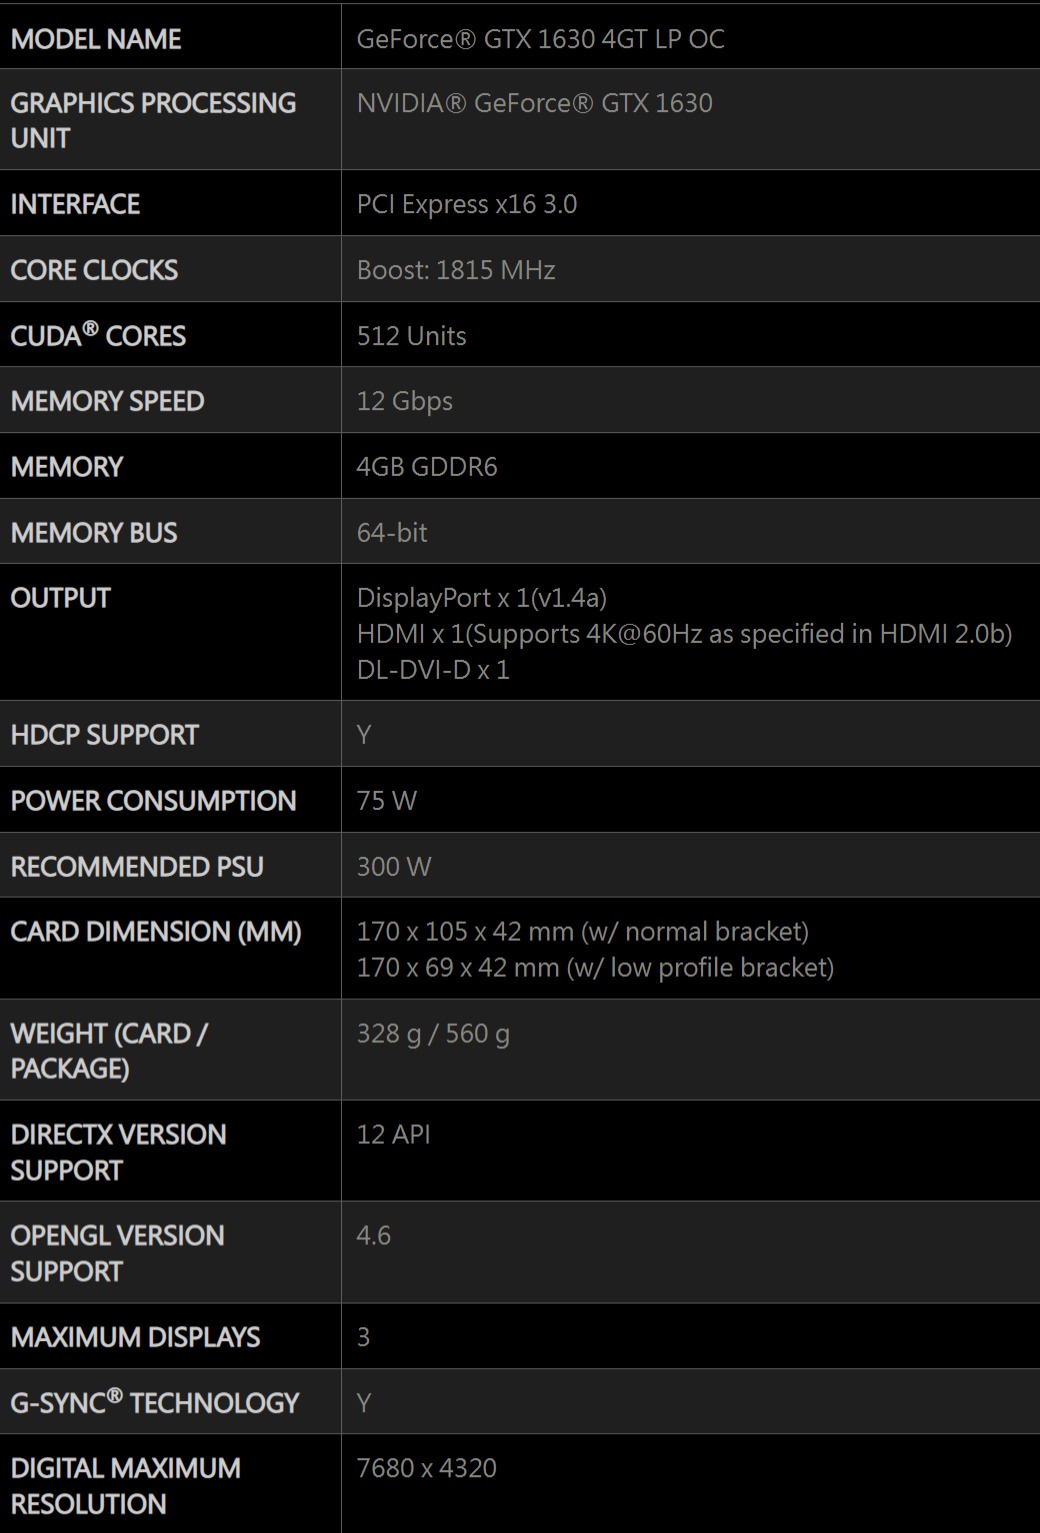The width and height of the screenshot is (1040, 1533).
Task: Click the Boost: 1815 MHz value
Action: [455, 270]
